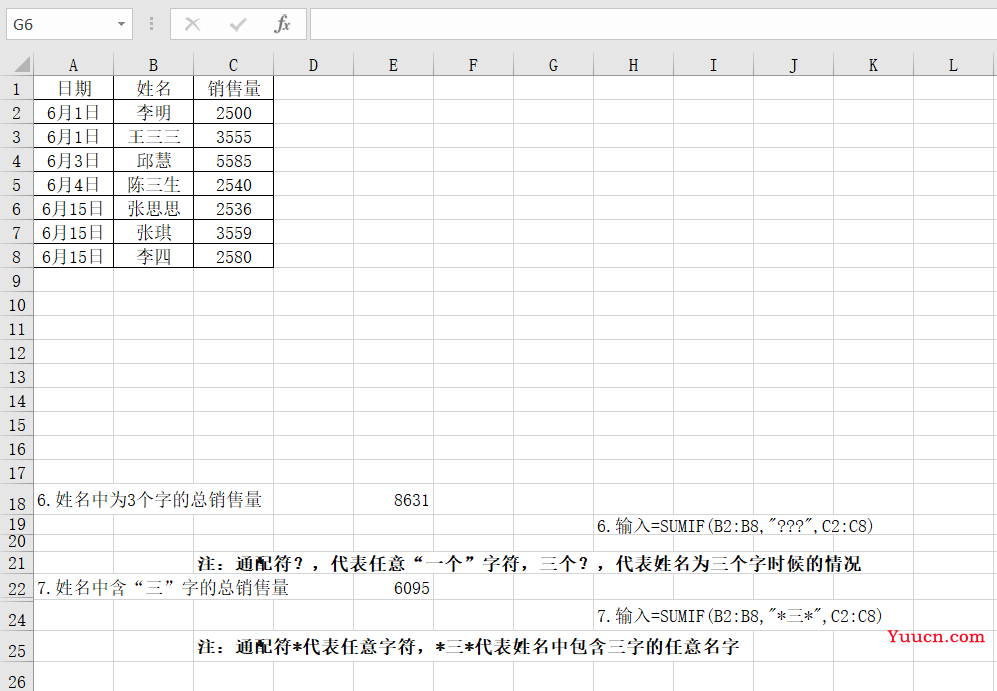Select row 1 header
The height and width of the screenshot is (691, 997).
pyautogui.click(x=17, y=88)
